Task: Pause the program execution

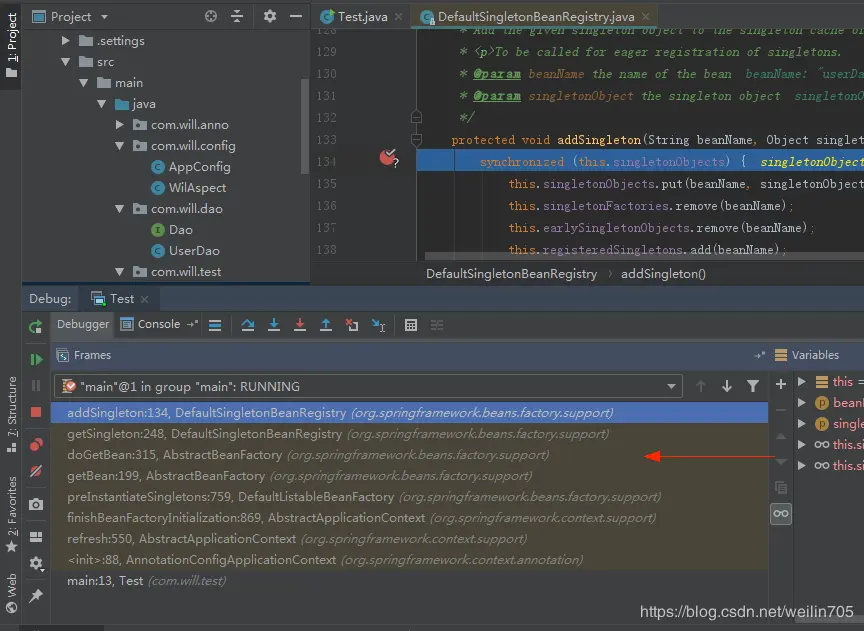Action: (36, 386)
